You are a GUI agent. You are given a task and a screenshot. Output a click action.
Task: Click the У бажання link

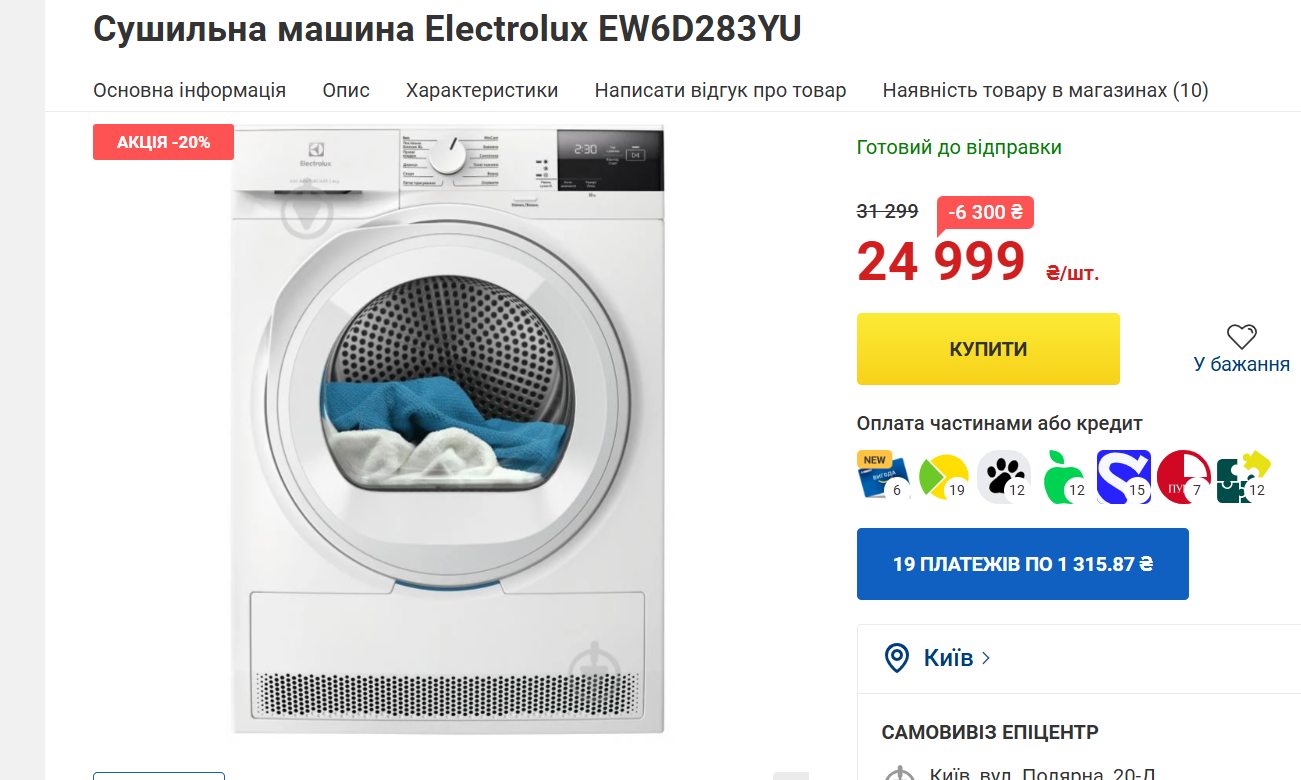coord(1241,364)
